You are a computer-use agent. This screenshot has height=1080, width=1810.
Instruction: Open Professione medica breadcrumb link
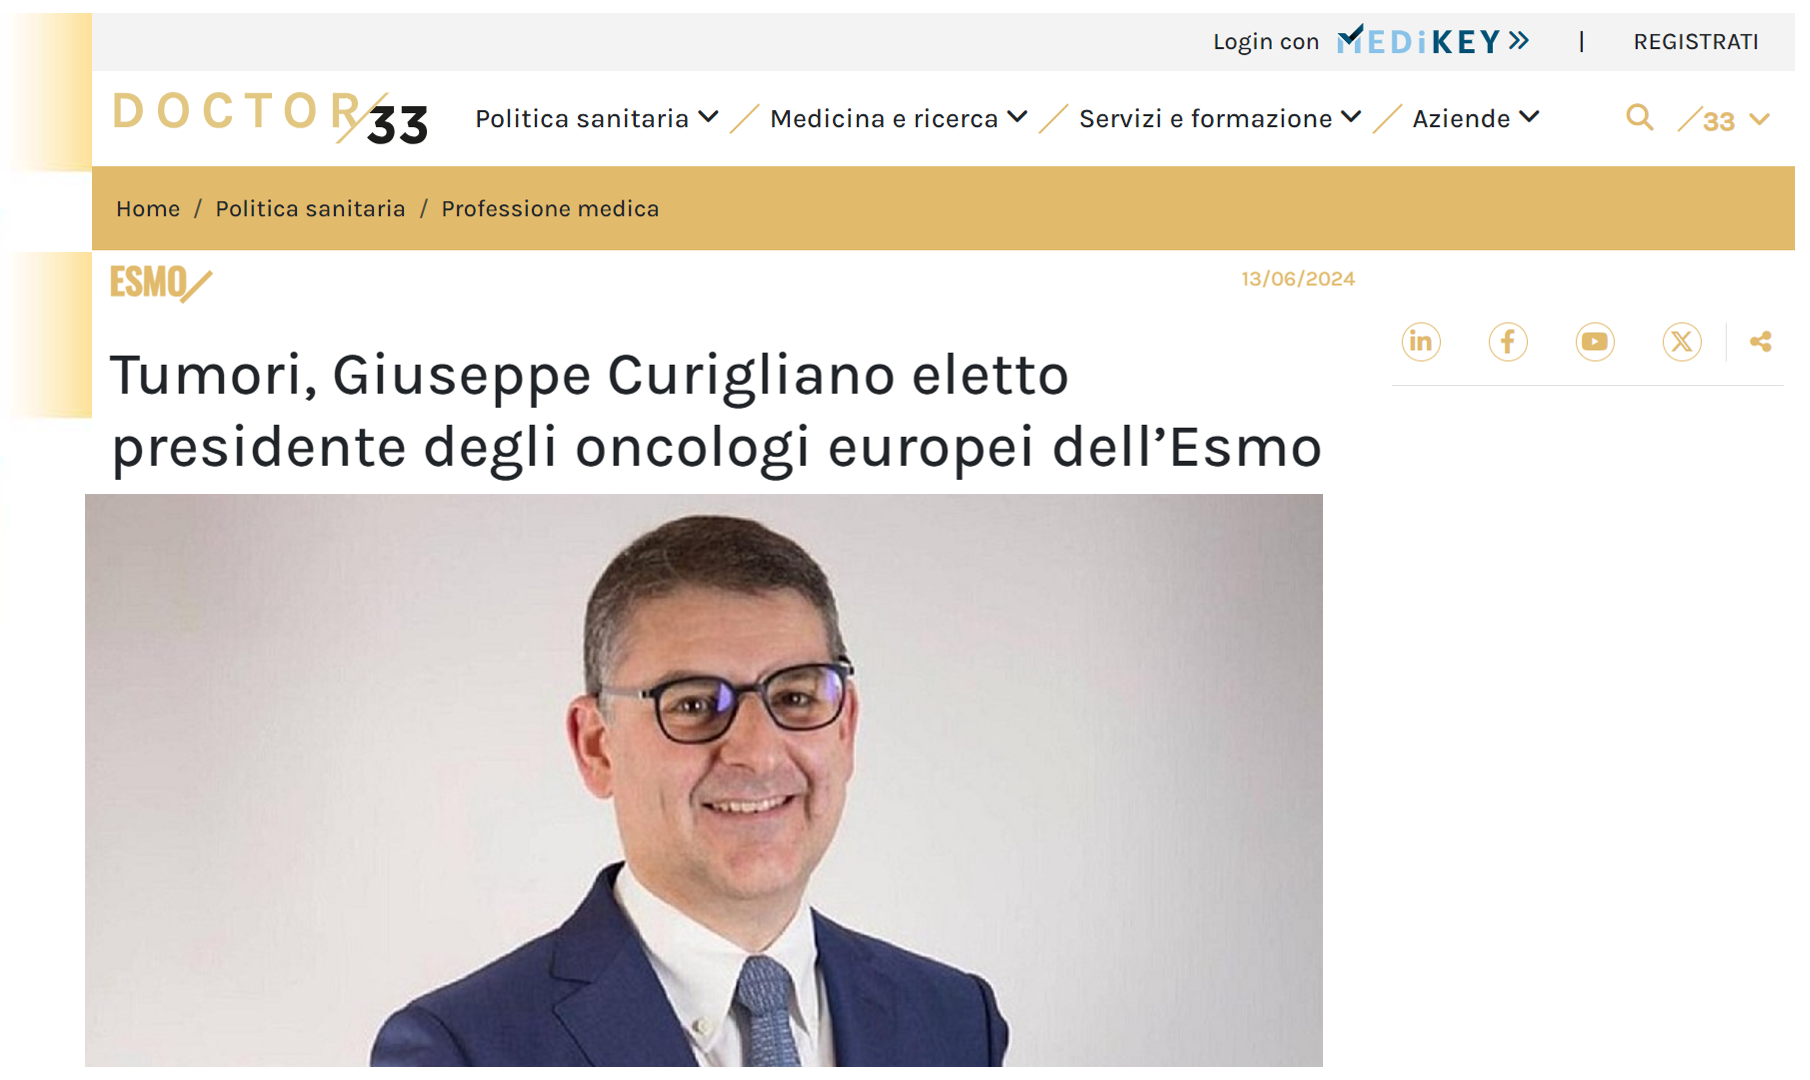coord(550,208)
